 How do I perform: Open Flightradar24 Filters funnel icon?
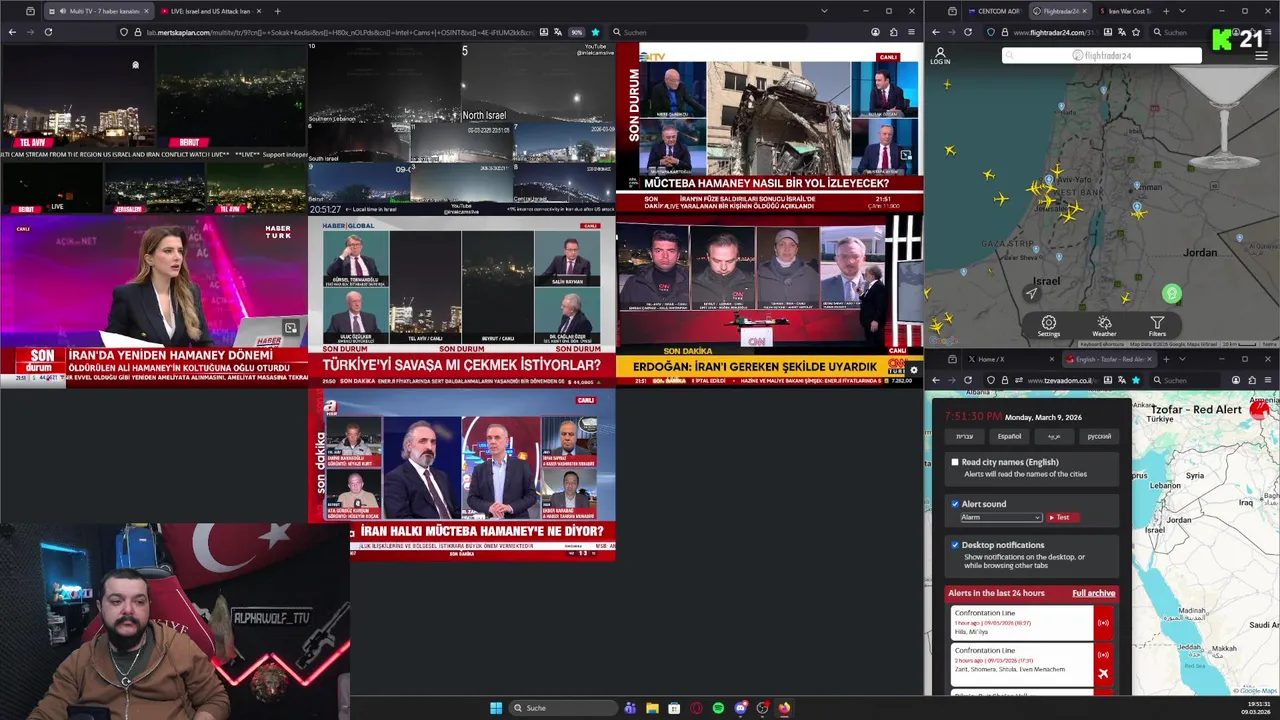pyautogui.click(x=1157, y=326)
